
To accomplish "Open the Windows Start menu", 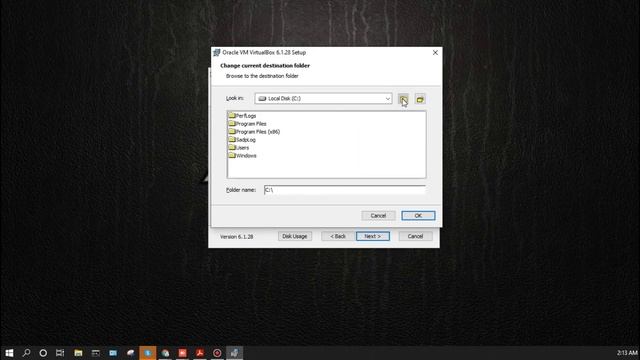I will click(9, 353).
